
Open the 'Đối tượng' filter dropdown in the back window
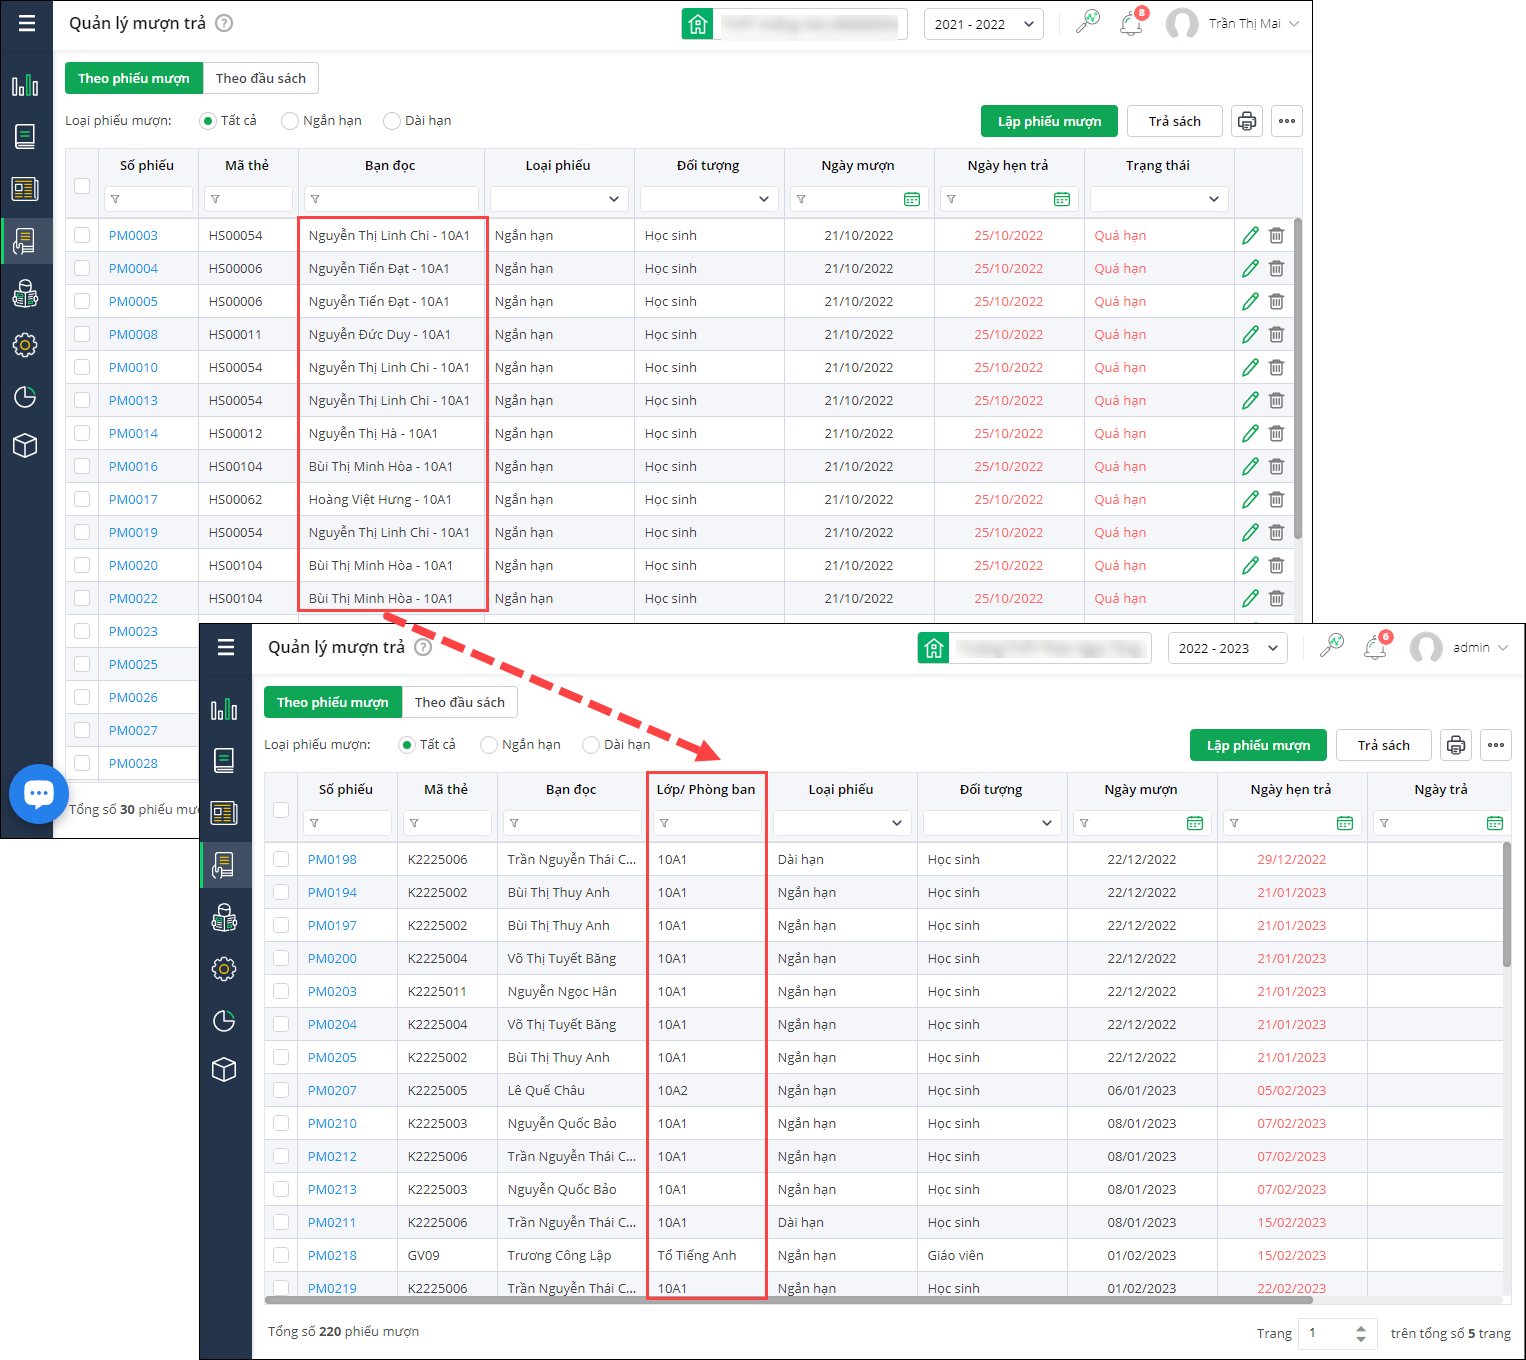point(709,199)
